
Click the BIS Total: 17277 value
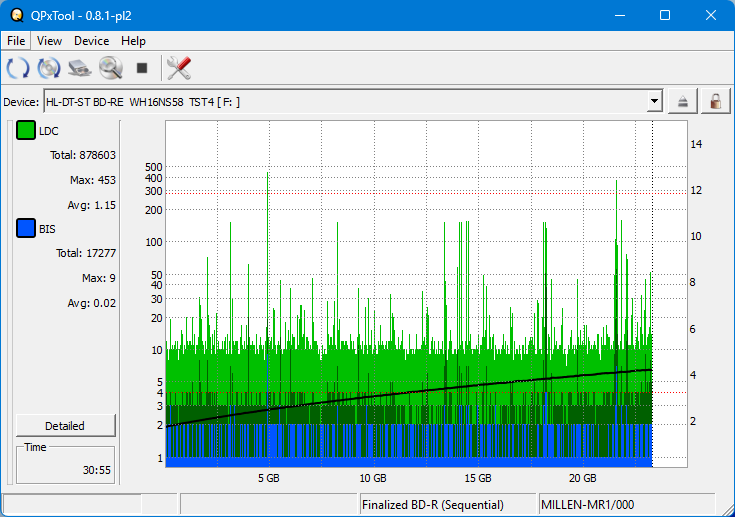[86, 253]
